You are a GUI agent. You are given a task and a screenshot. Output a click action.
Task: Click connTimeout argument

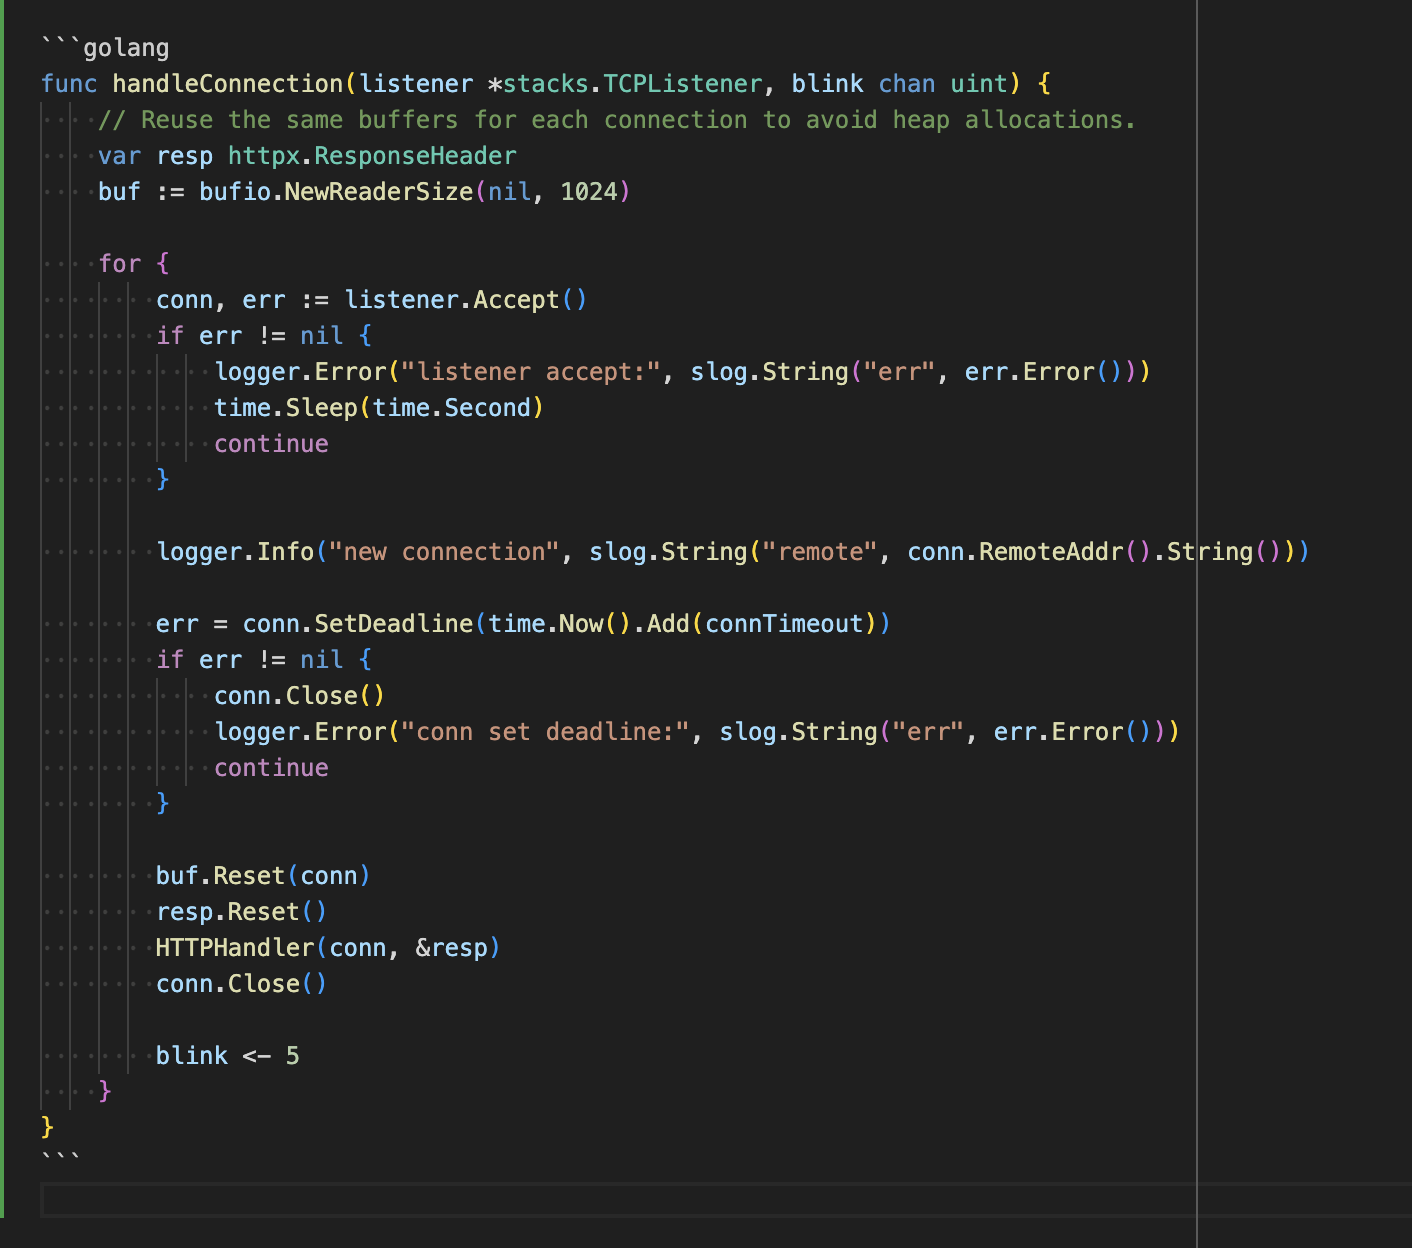[784, 624]
